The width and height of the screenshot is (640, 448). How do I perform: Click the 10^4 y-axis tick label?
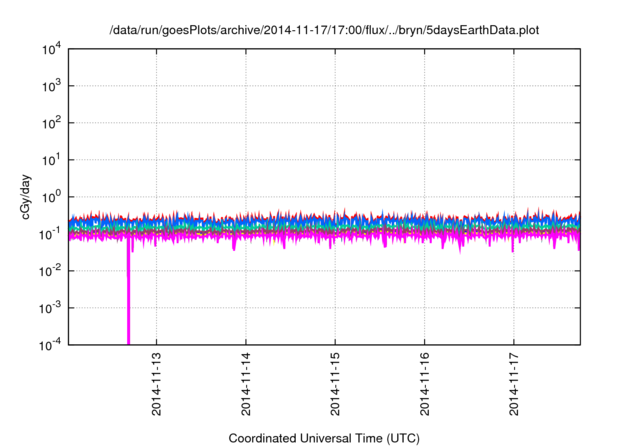tap(51, 49)
